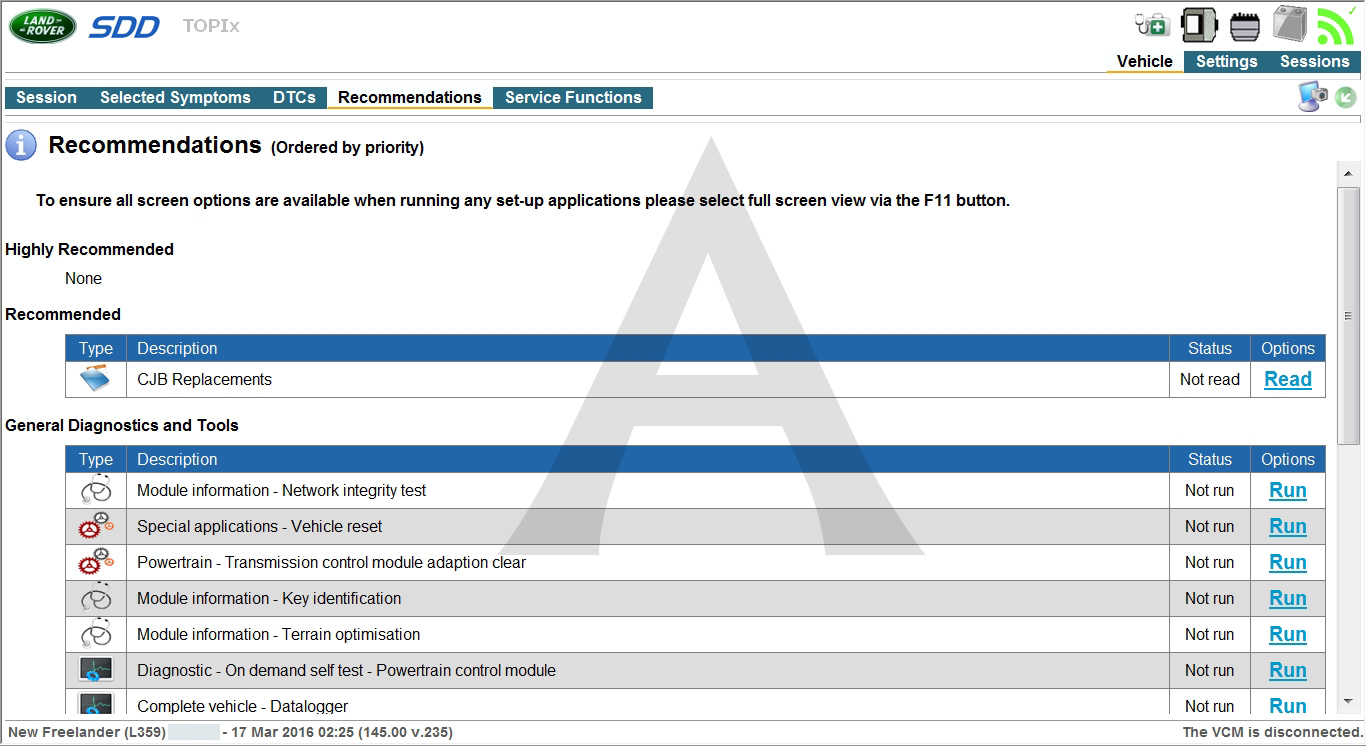Switch to the Service Functions tab

click(x=573, y=97)
